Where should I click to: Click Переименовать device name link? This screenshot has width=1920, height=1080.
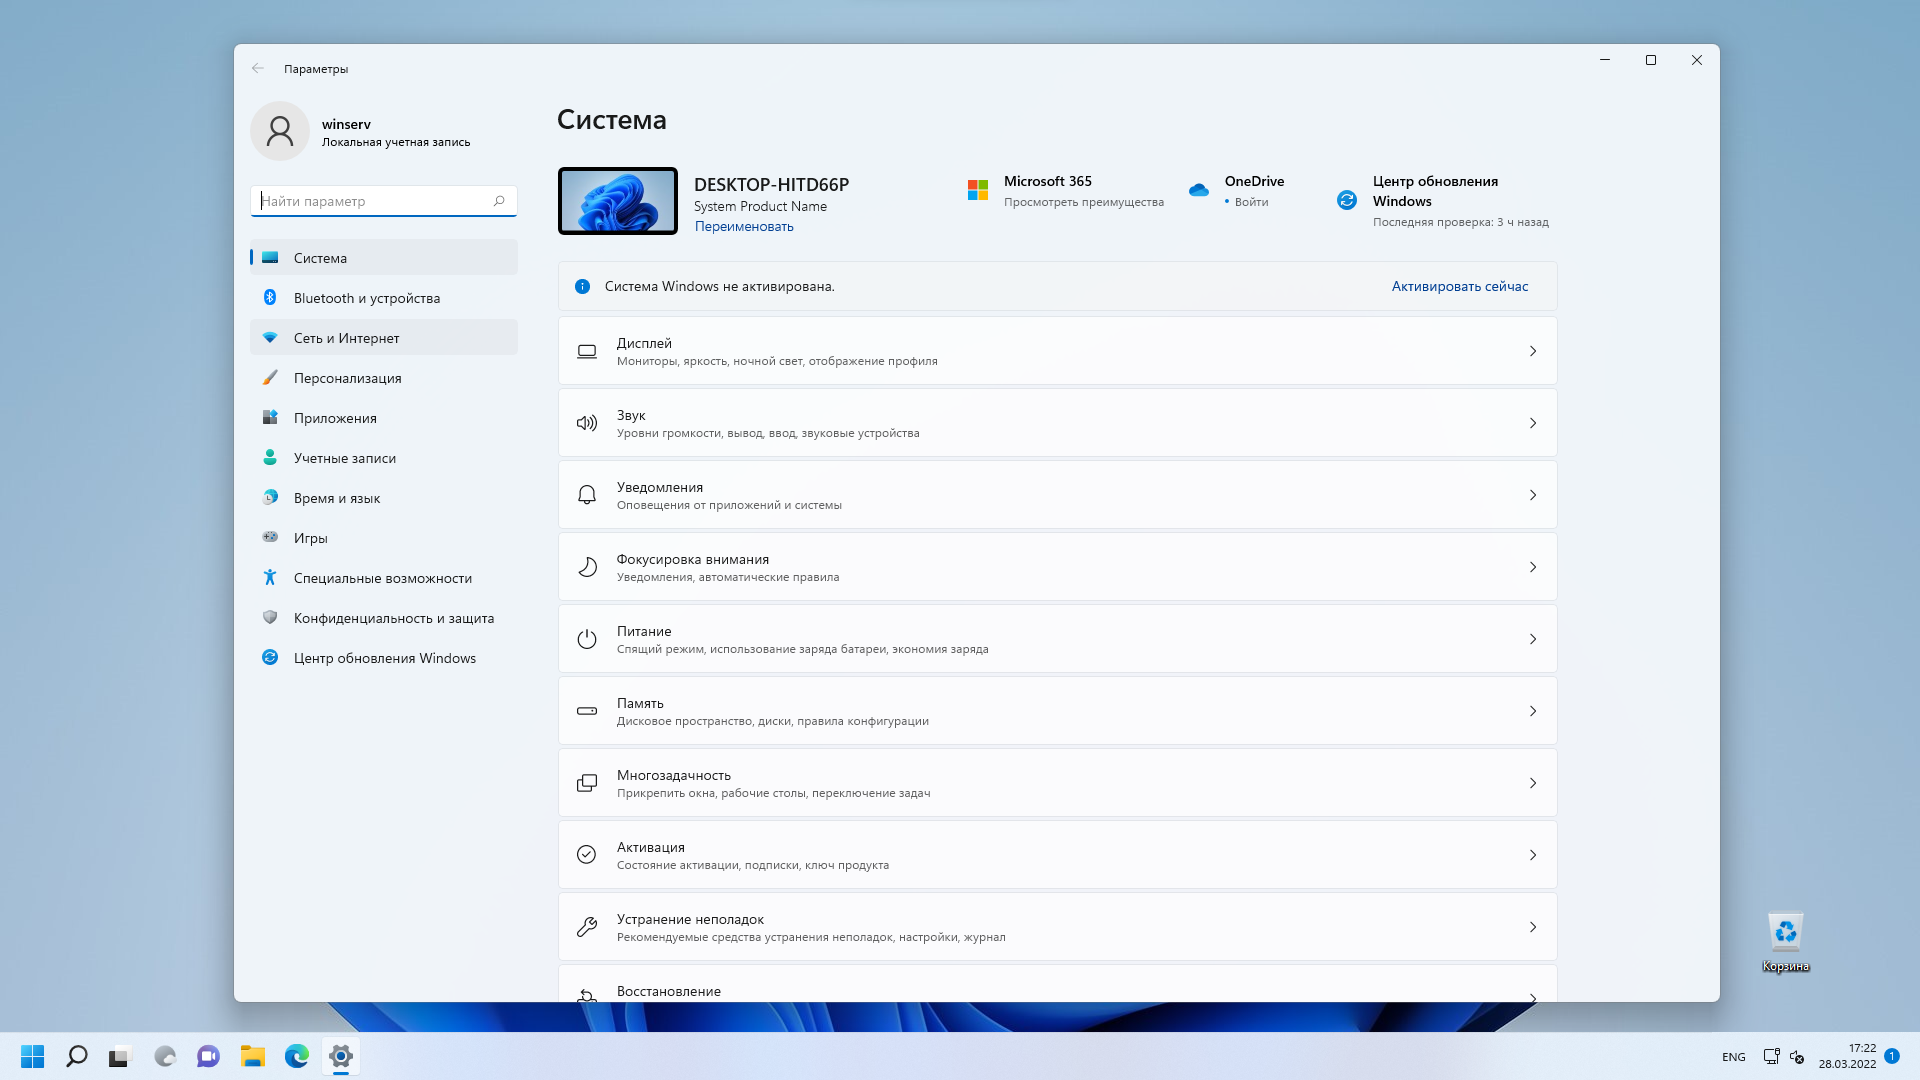[x=742, y=225]
